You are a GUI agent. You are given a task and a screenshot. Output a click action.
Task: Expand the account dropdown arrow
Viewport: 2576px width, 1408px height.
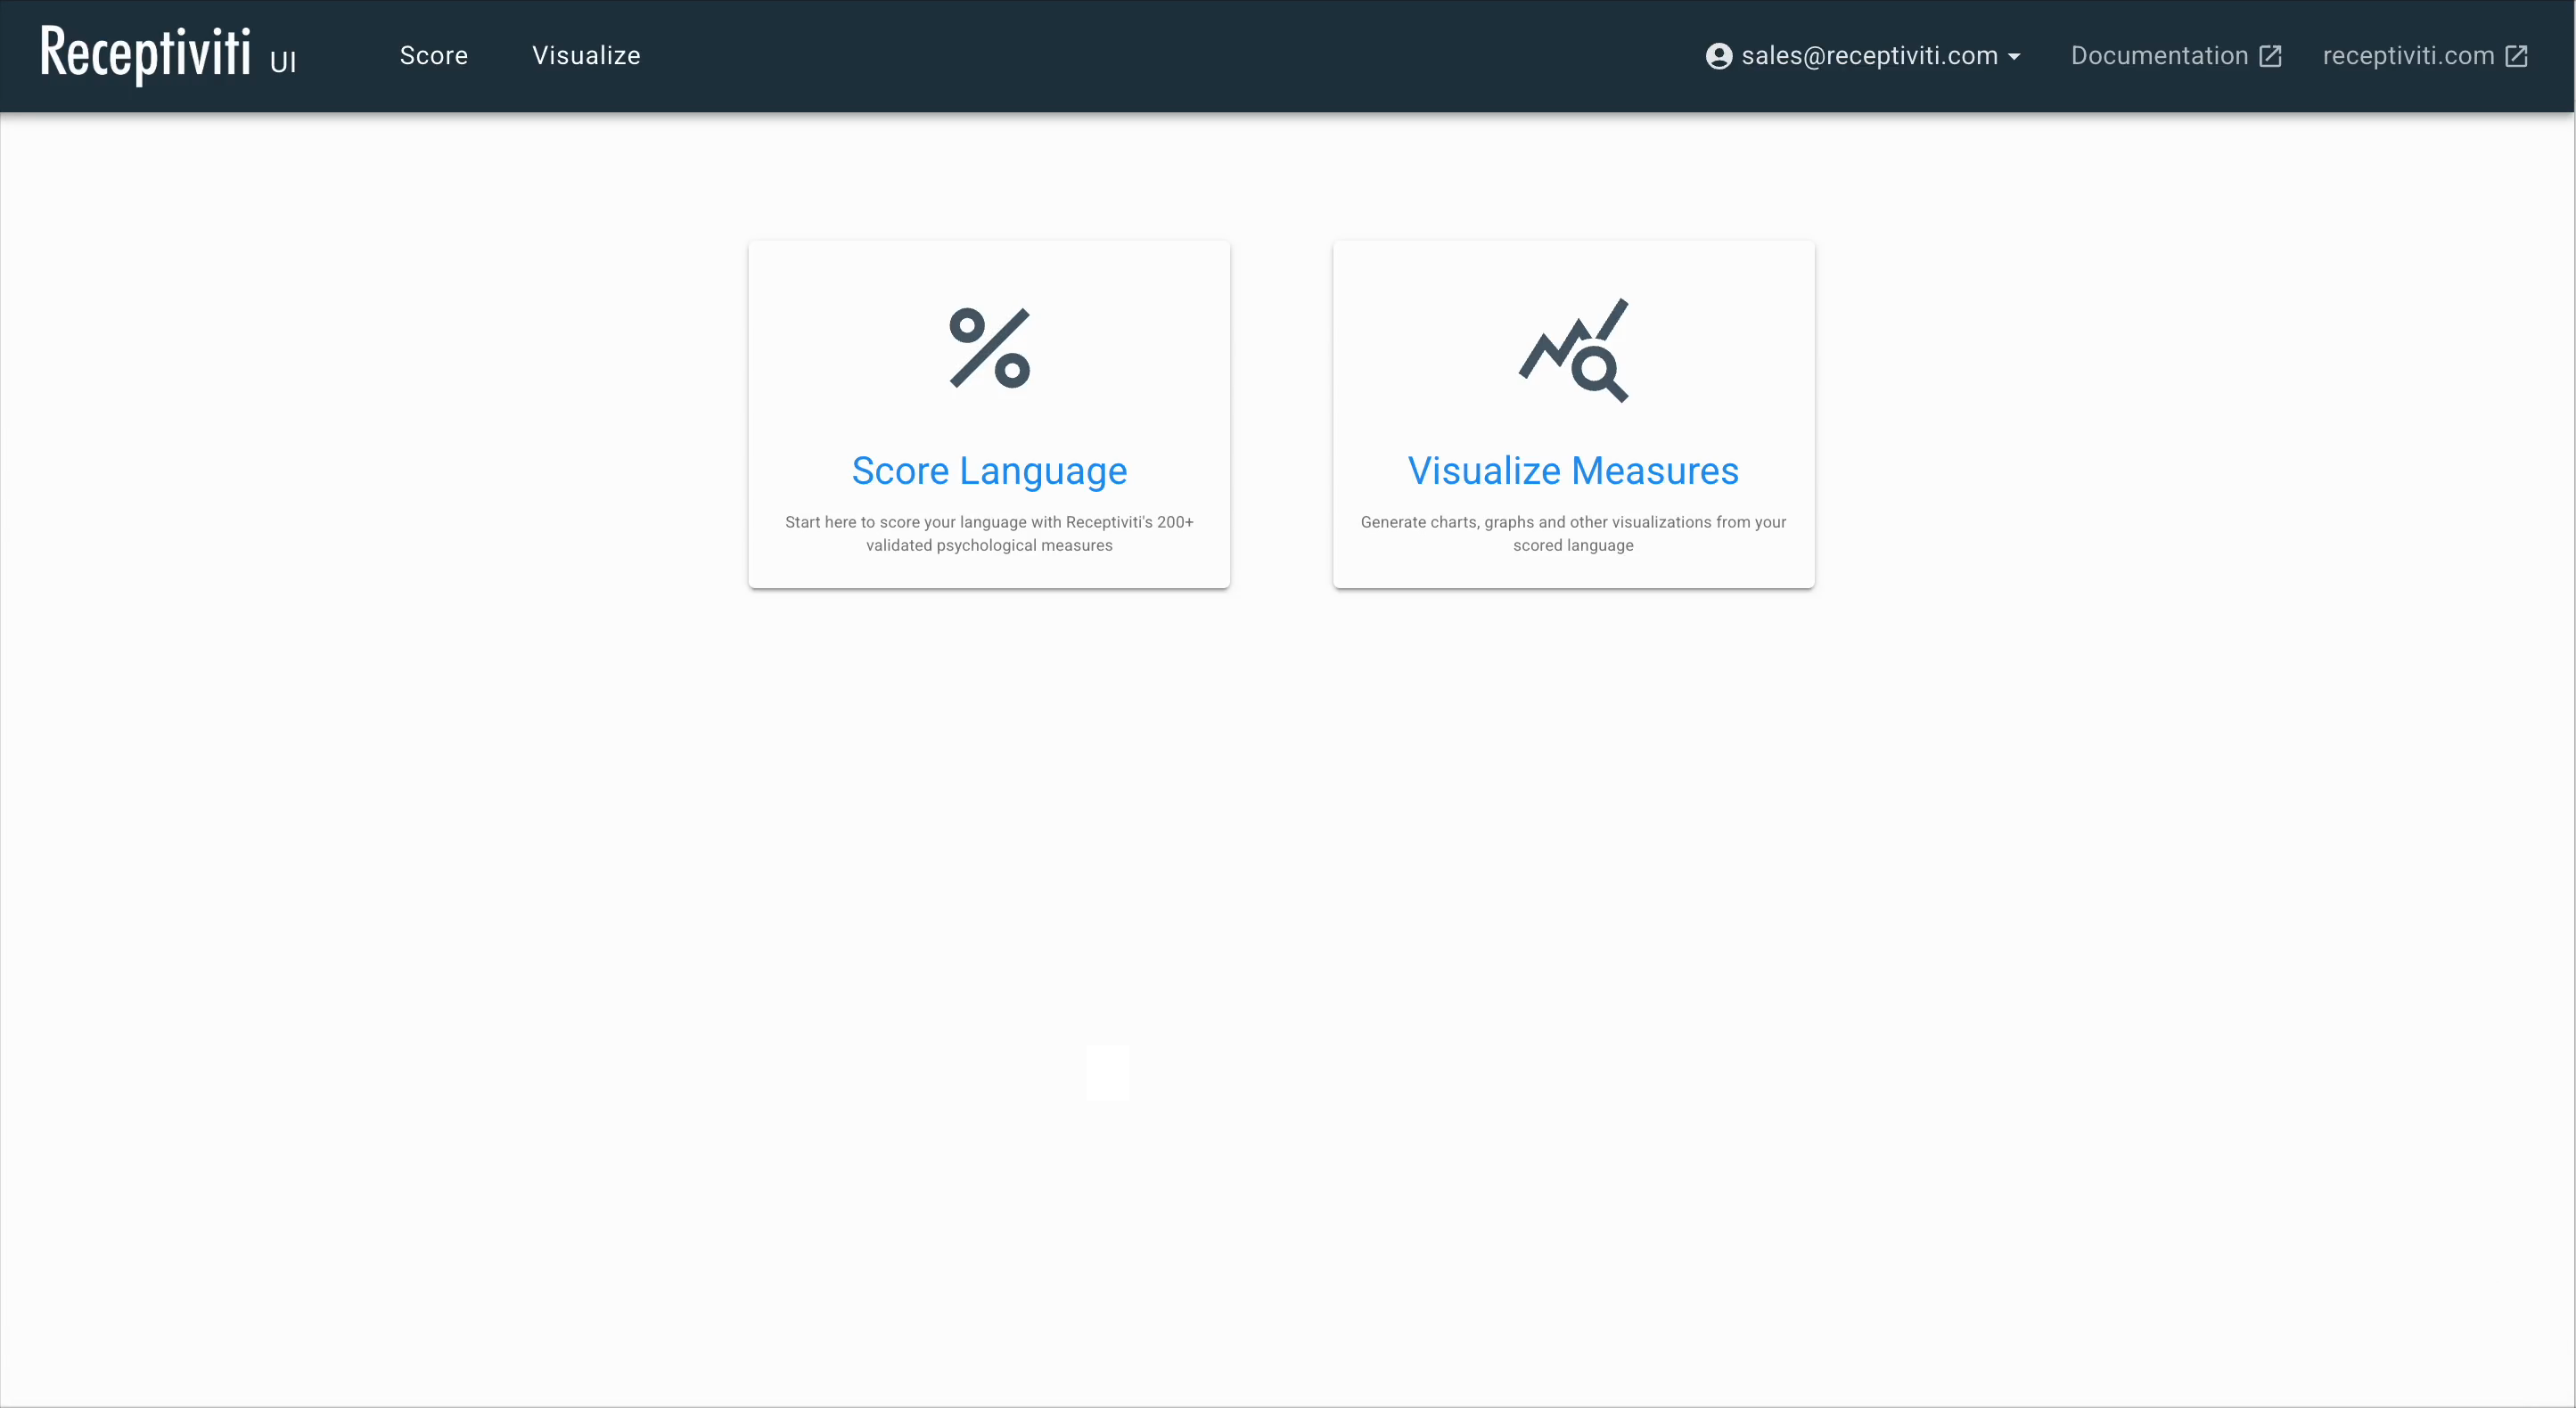(x=2014, y=57)
